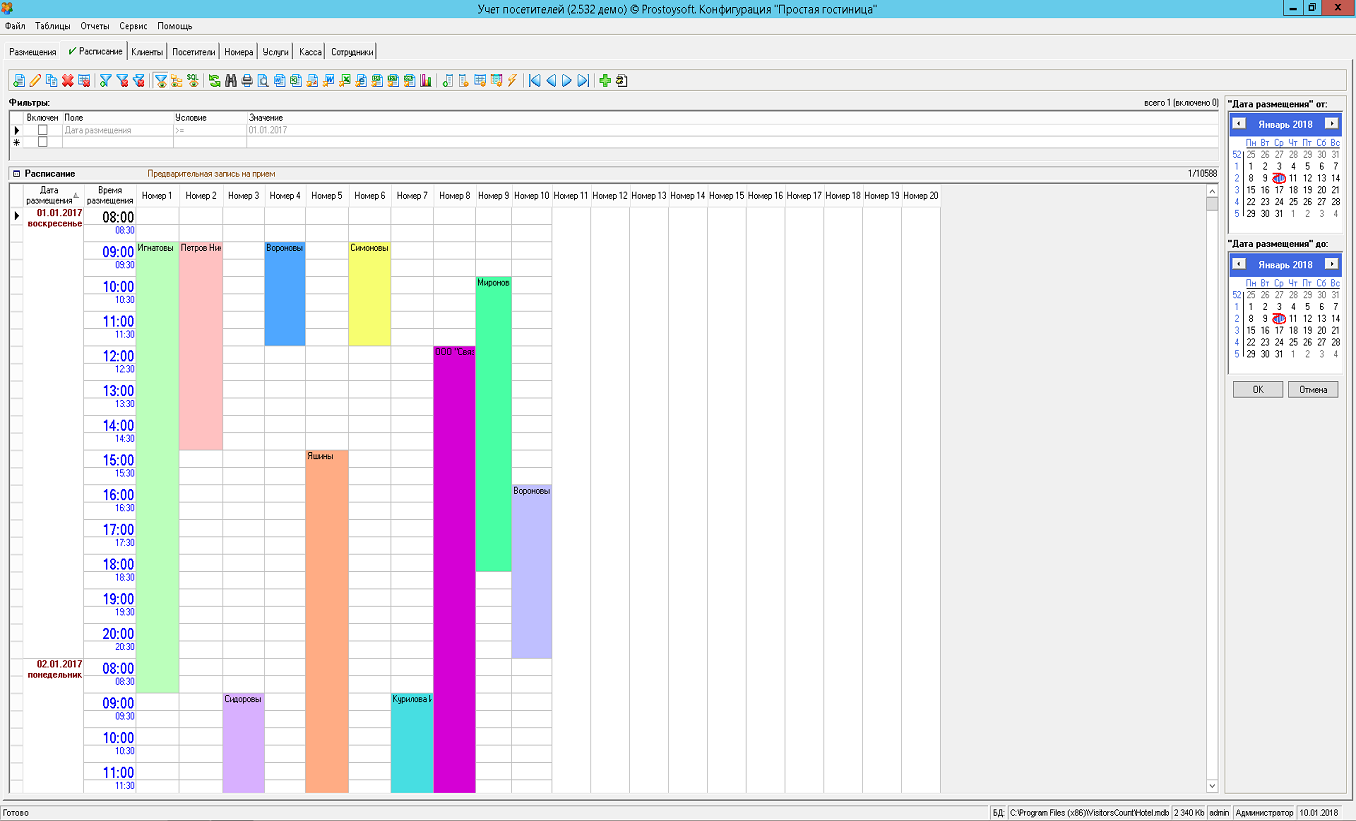Open the Файл menu

(x=15, y=26)
